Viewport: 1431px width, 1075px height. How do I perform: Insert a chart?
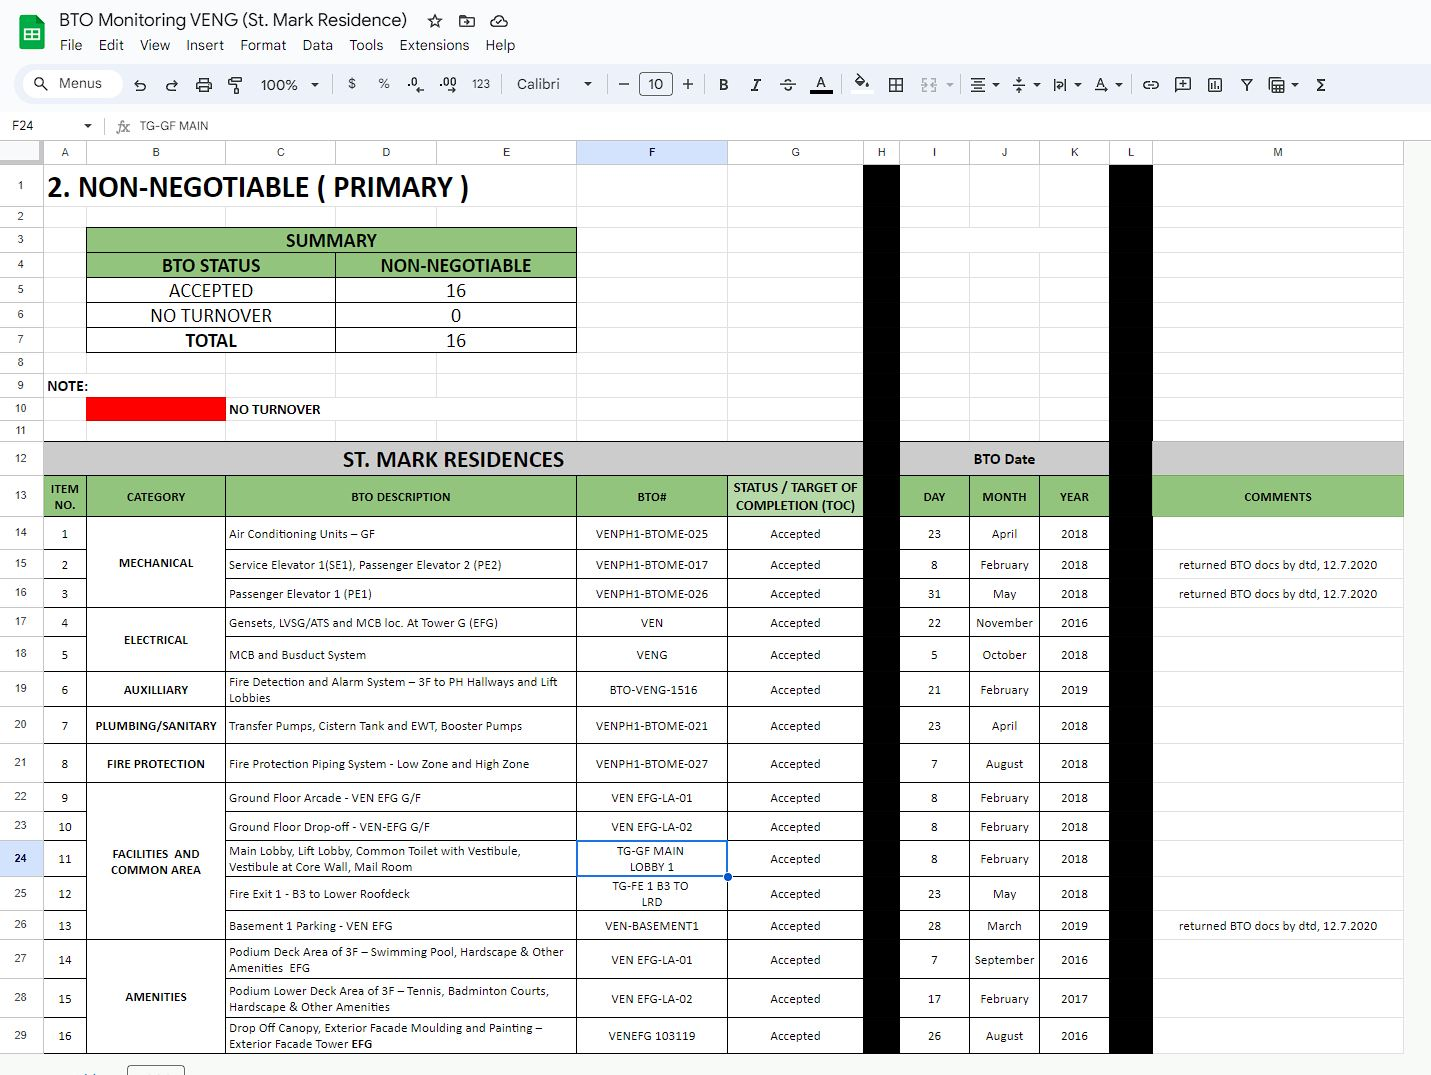click(1215, 85)
